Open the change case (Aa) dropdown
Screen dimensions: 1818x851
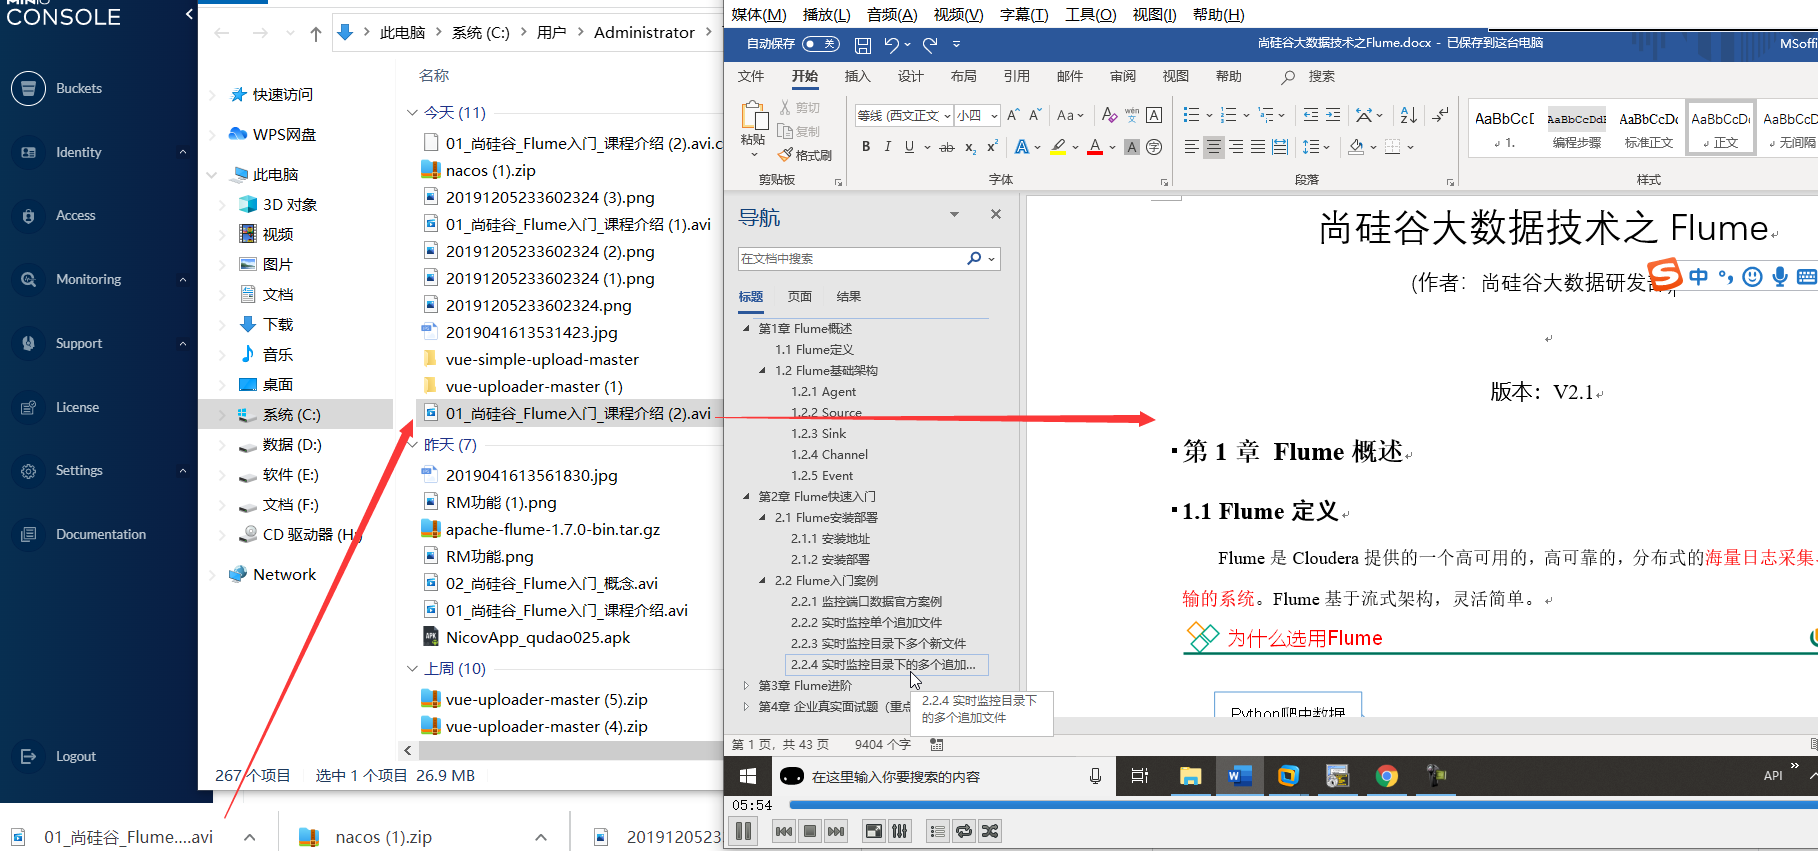(x=1070, y=115)
